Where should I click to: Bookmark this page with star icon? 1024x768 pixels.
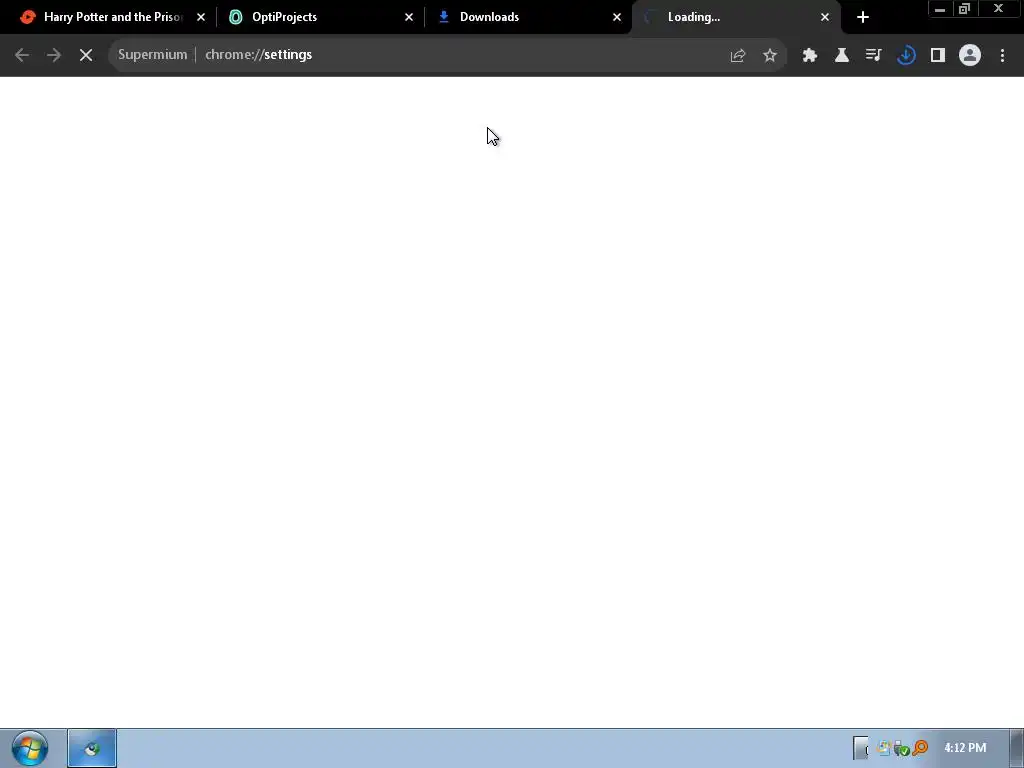770,56
